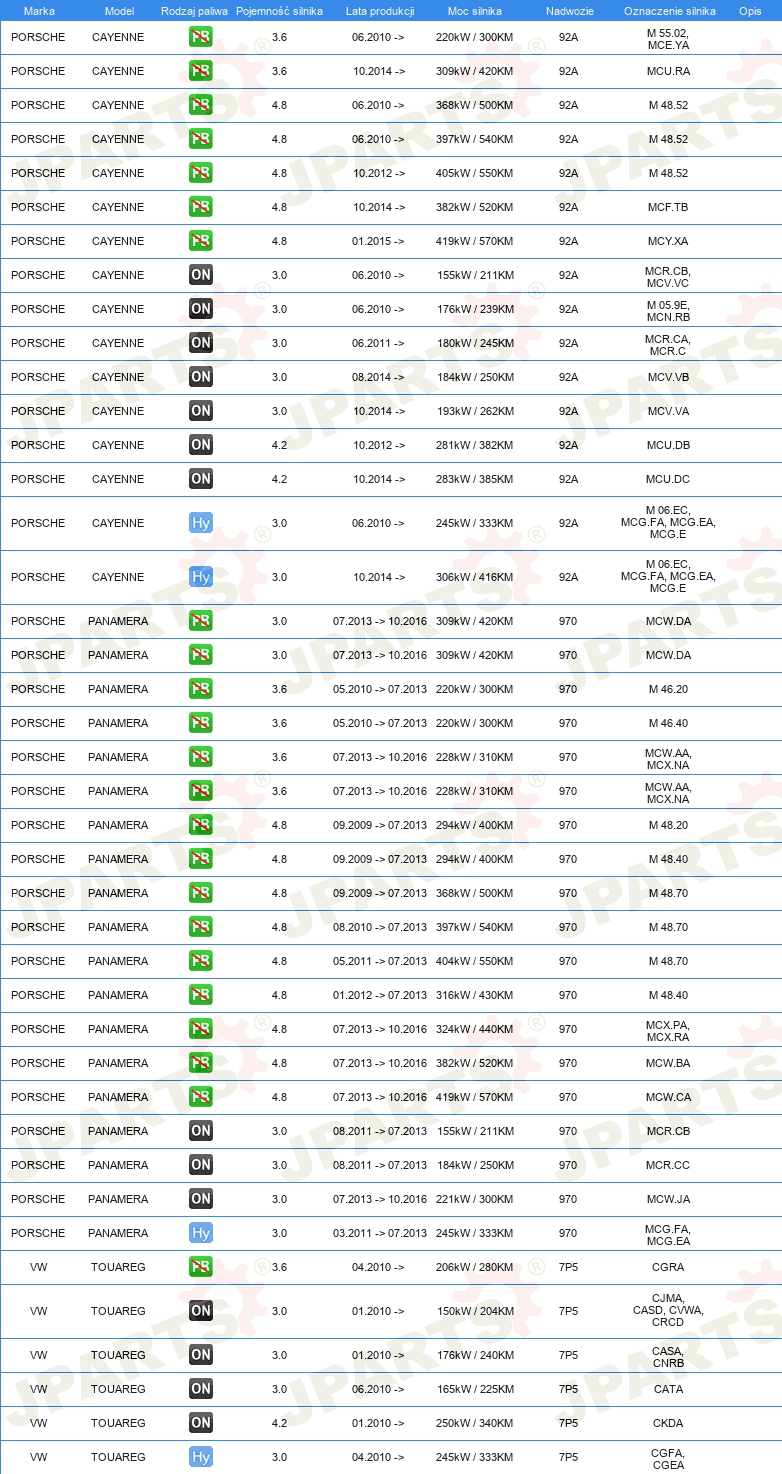Click diesel ON icon in Touareg 150kW / 204KM row
Screen dimensions: 782x1474
coord(201,1311)
